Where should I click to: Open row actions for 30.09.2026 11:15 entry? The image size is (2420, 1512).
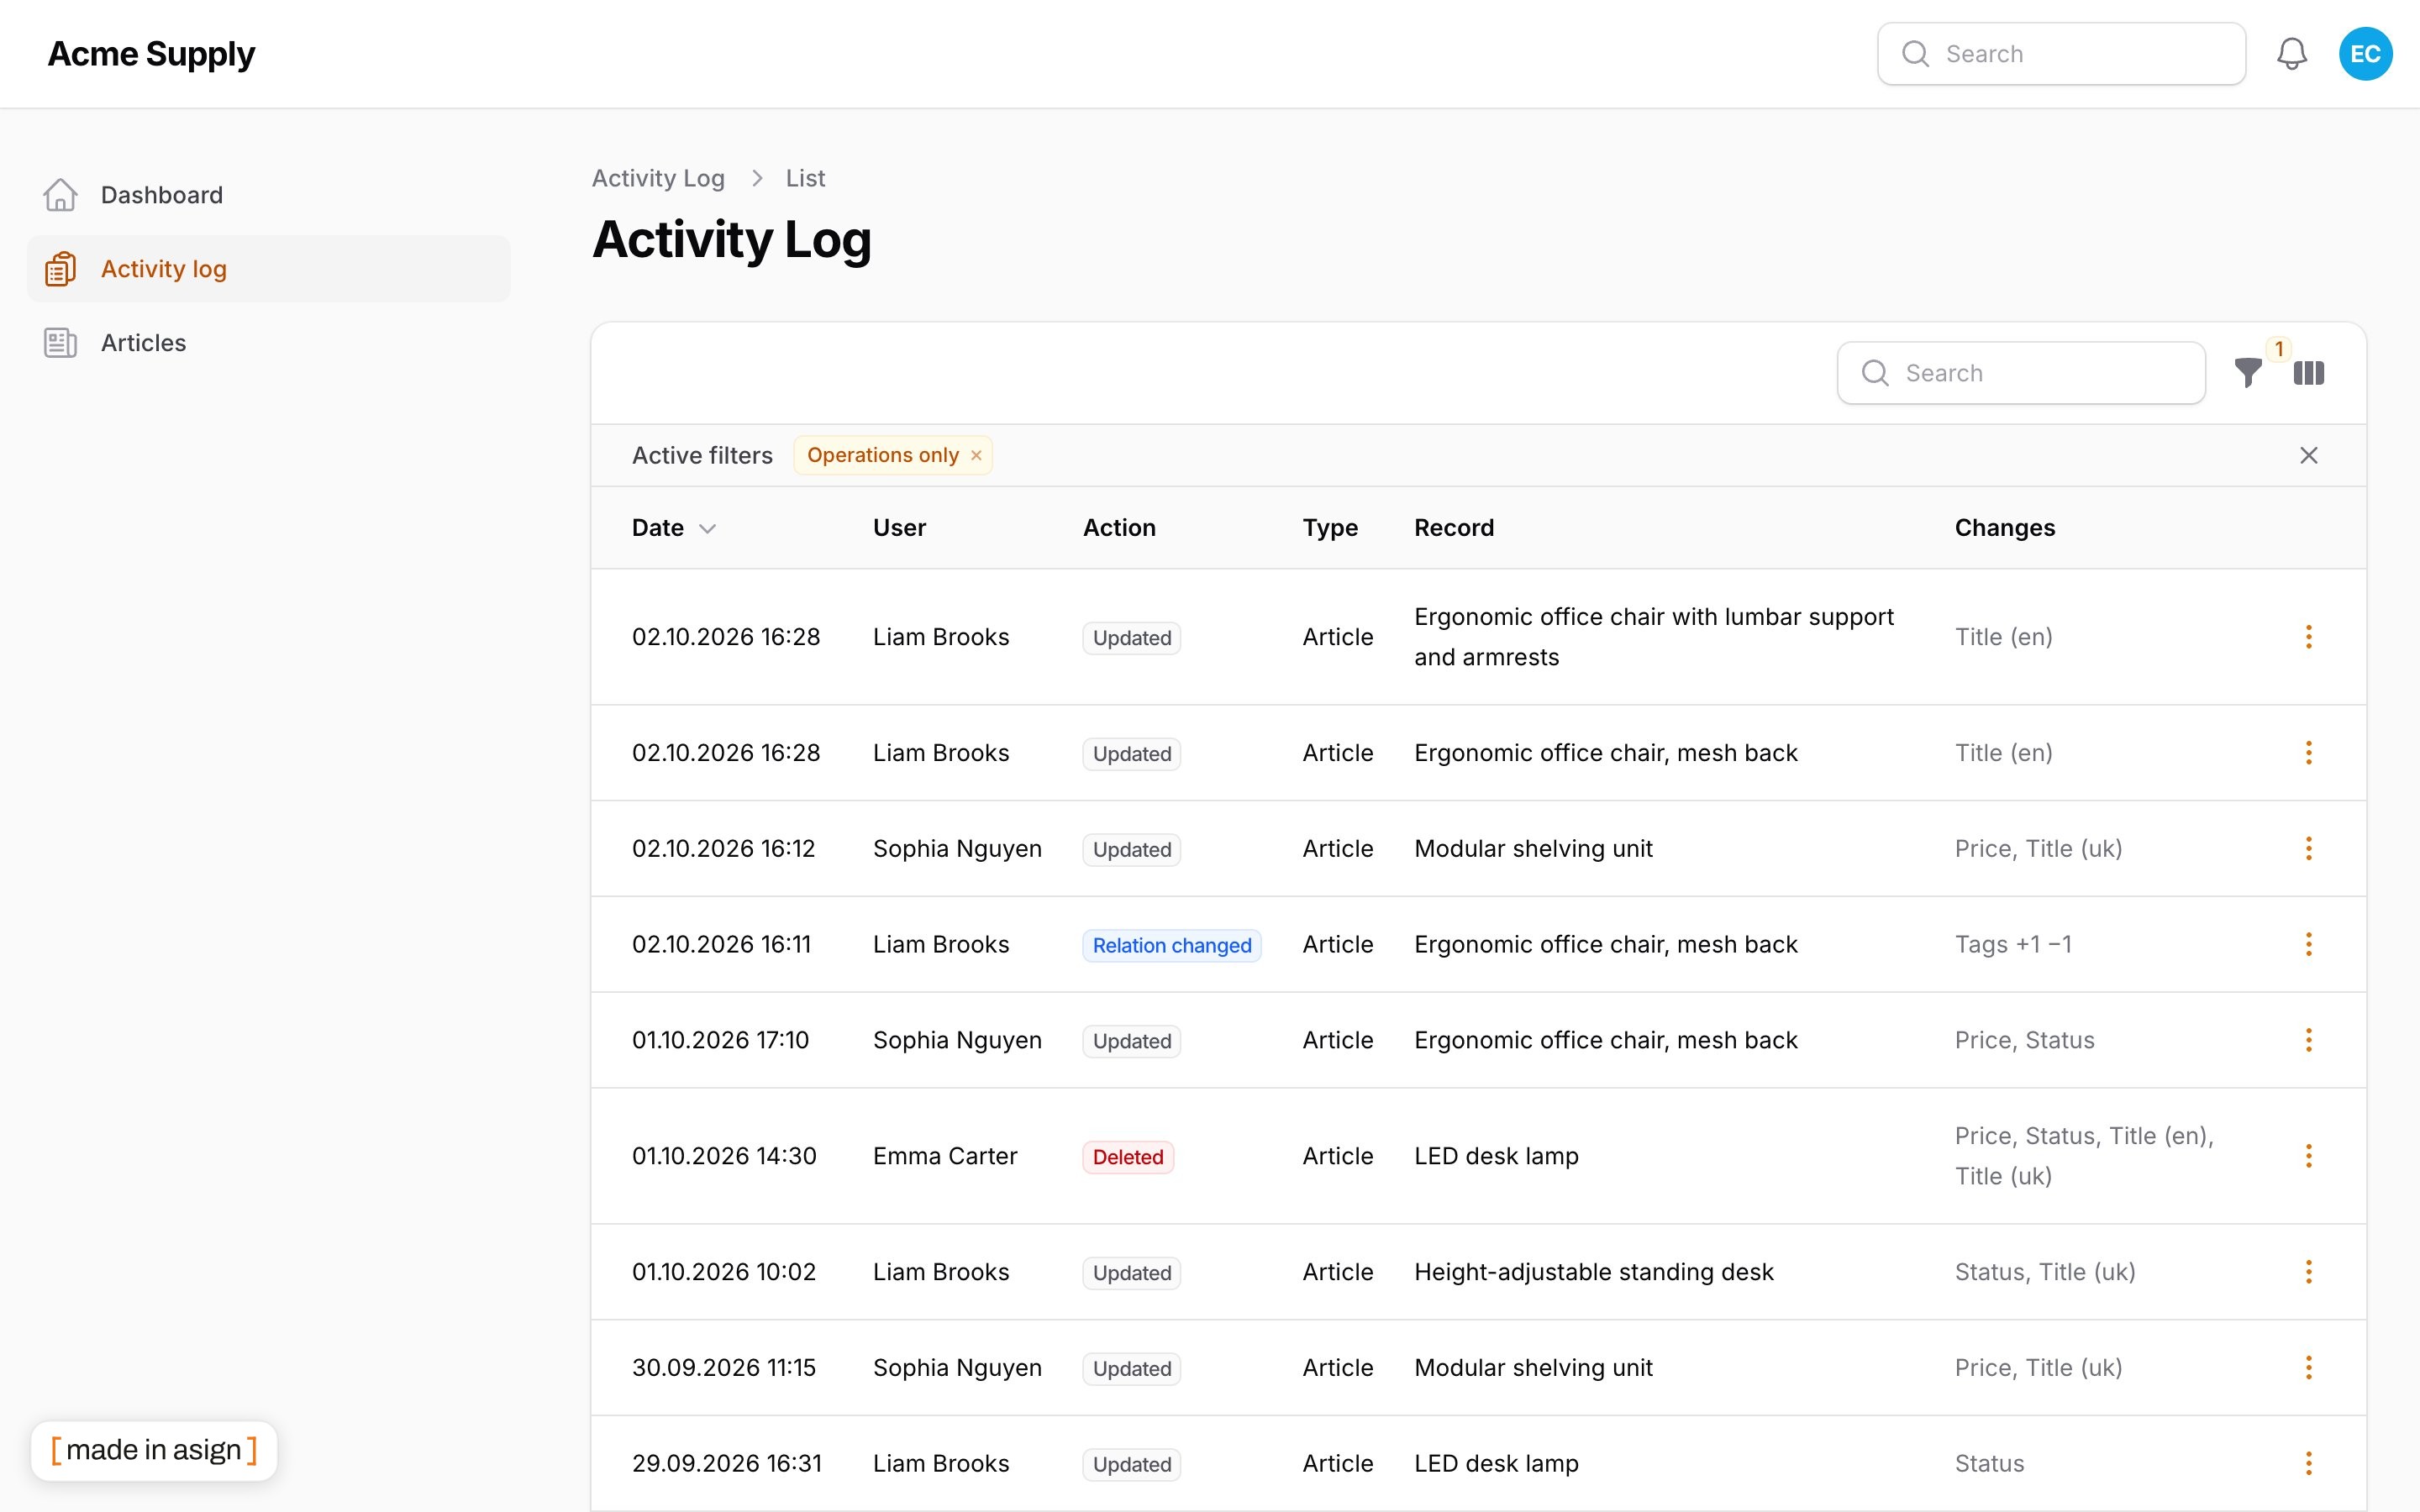[2308, 1368]
